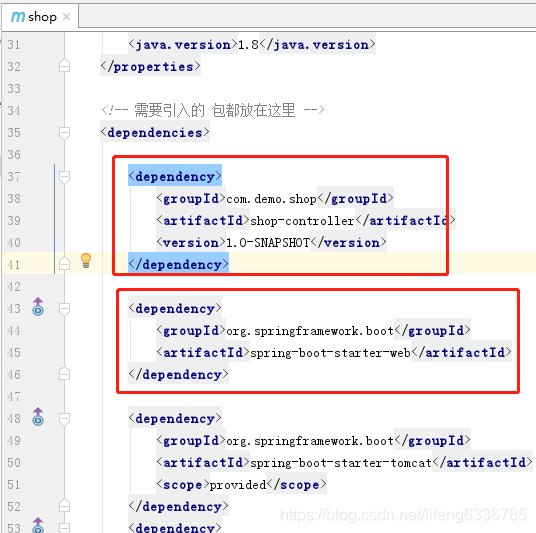Click the light bulb intention icon on line 41
This screenshot has height=533, width=536.
86,261
